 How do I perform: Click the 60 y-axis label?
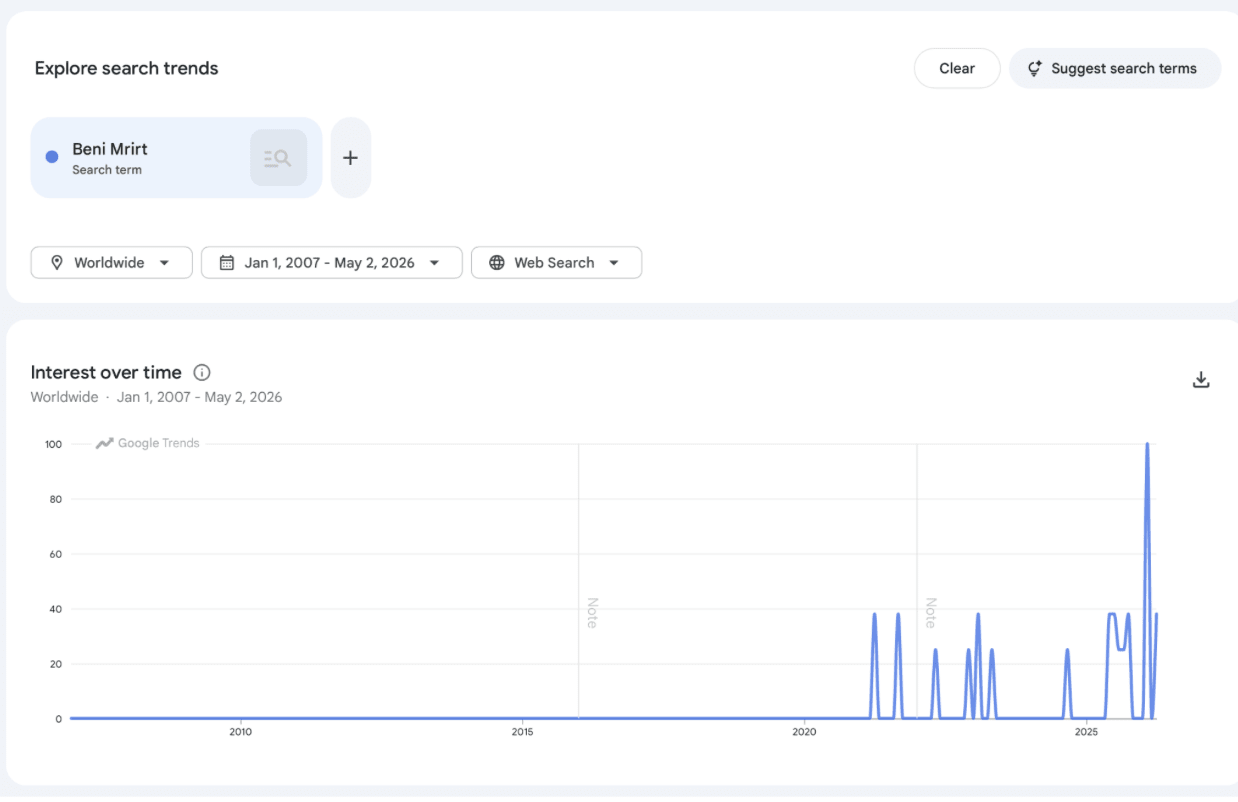coord(56,554)
